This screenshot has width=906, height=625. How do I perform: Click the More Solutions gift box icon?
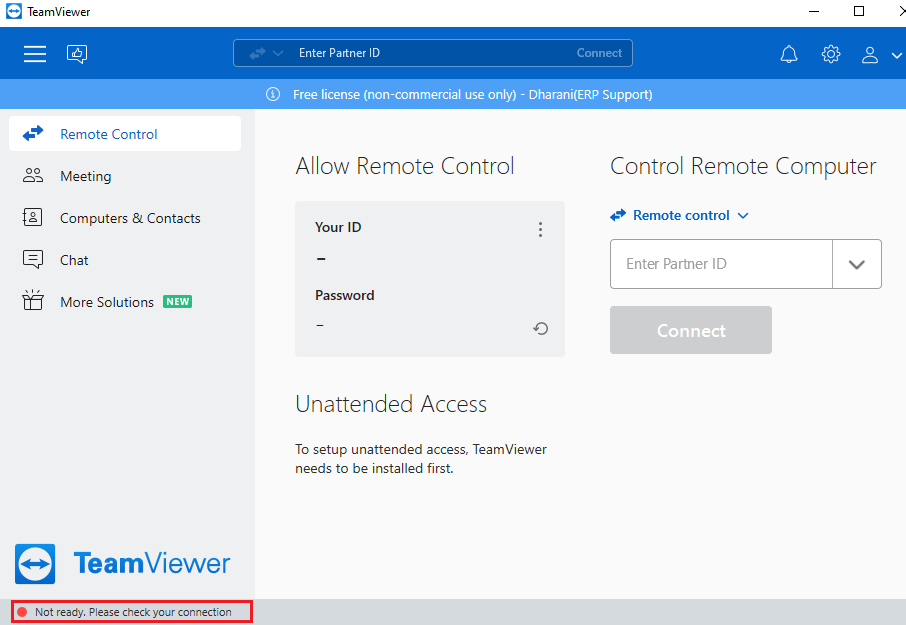(33, 300)
